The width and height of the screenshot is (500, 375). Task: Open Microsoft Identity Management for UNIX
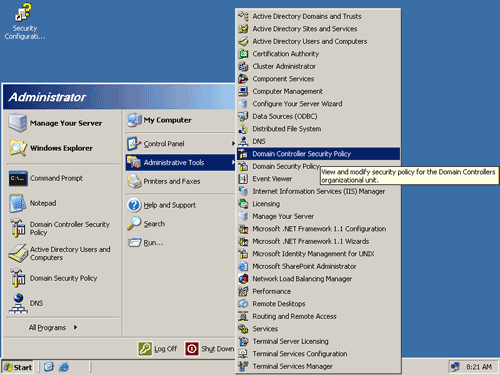click(318, 254)
